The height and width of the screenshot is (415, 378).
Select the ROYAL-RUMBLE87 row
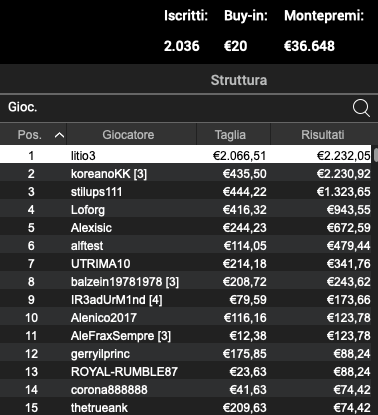(x=185, y=371)
